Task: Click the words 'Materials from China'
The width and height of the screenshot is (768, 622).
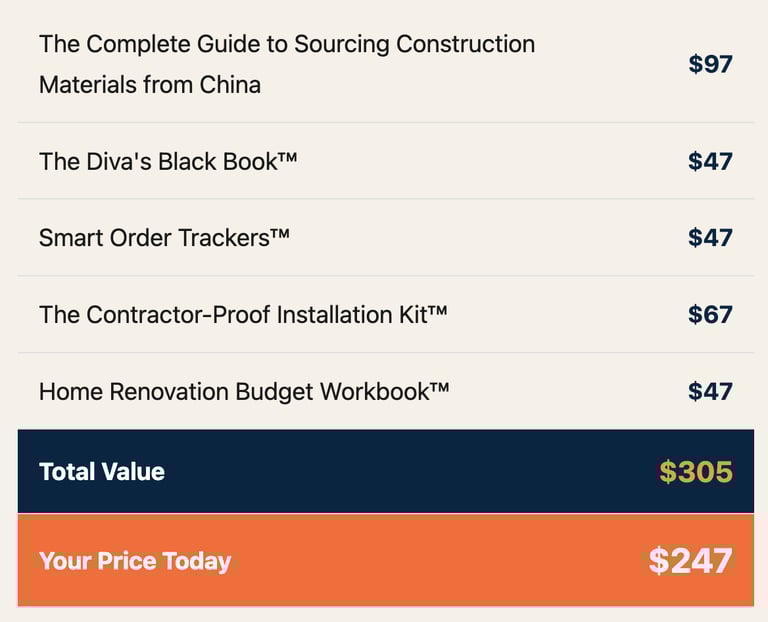Action: [x=150, y=85]
